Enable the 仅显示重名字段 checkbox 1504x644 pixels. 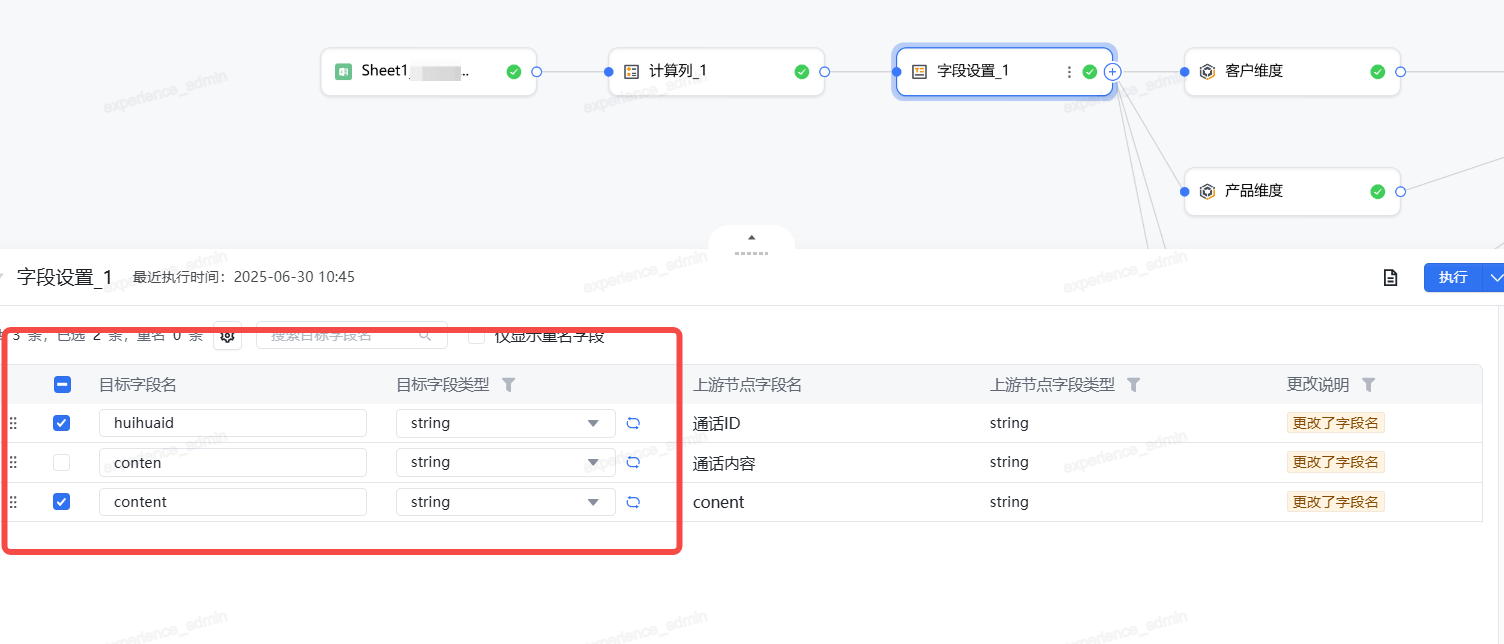tap(477, 336)
